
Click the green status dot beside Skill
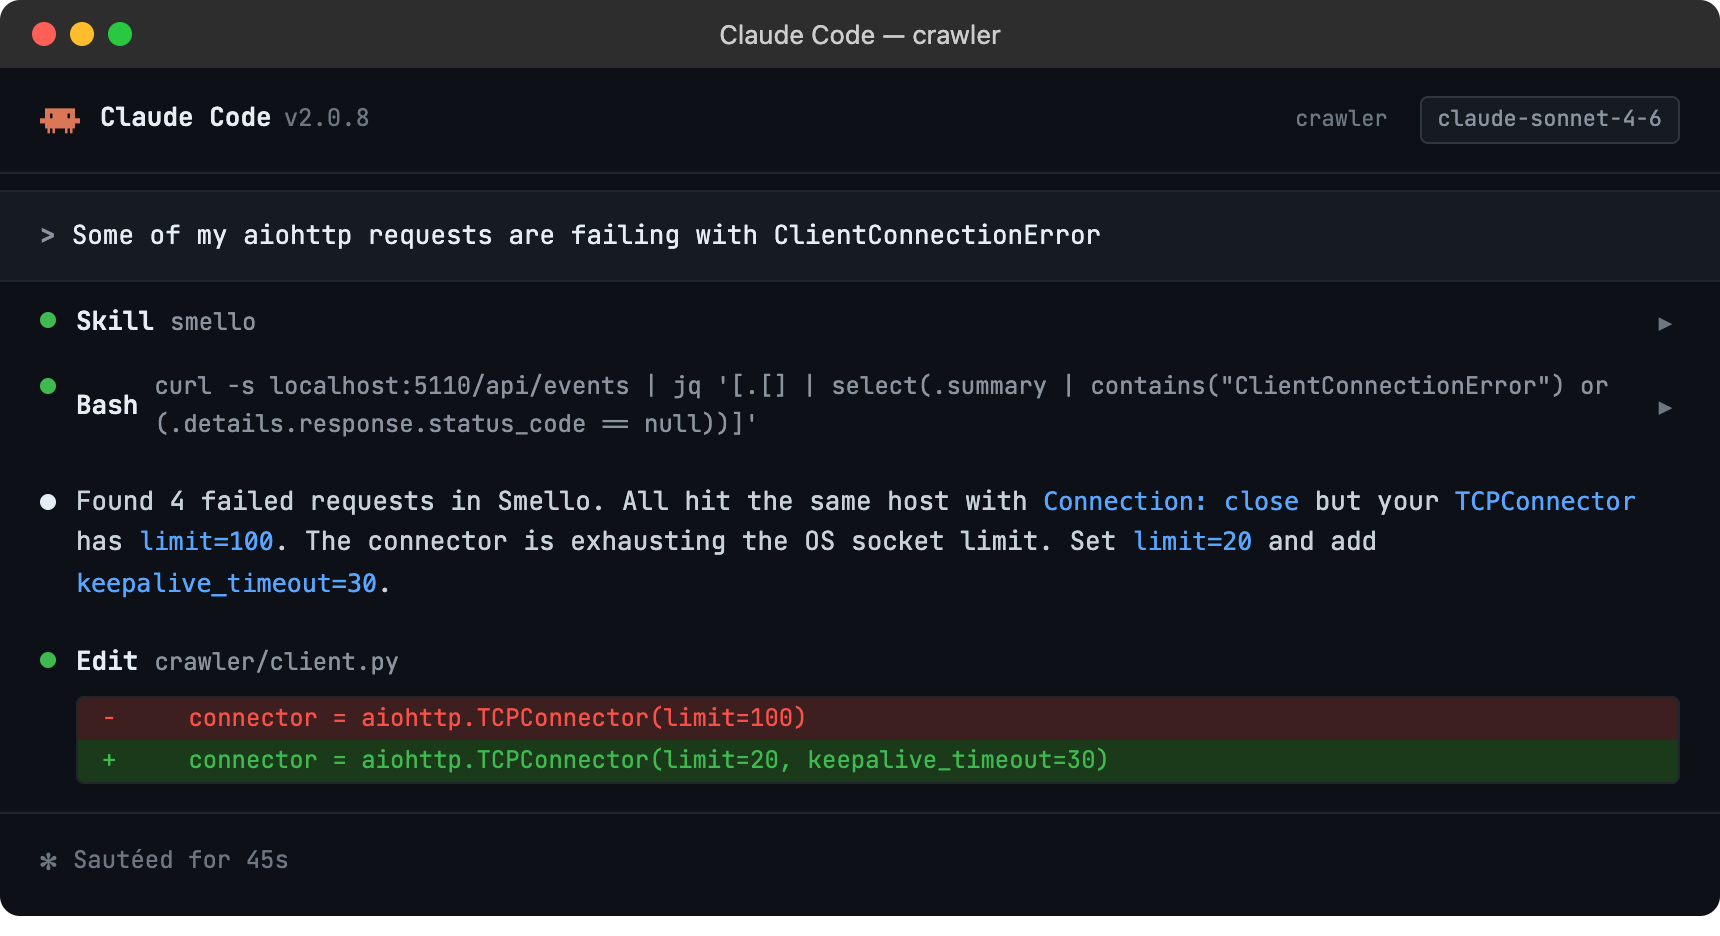[48, 320]
